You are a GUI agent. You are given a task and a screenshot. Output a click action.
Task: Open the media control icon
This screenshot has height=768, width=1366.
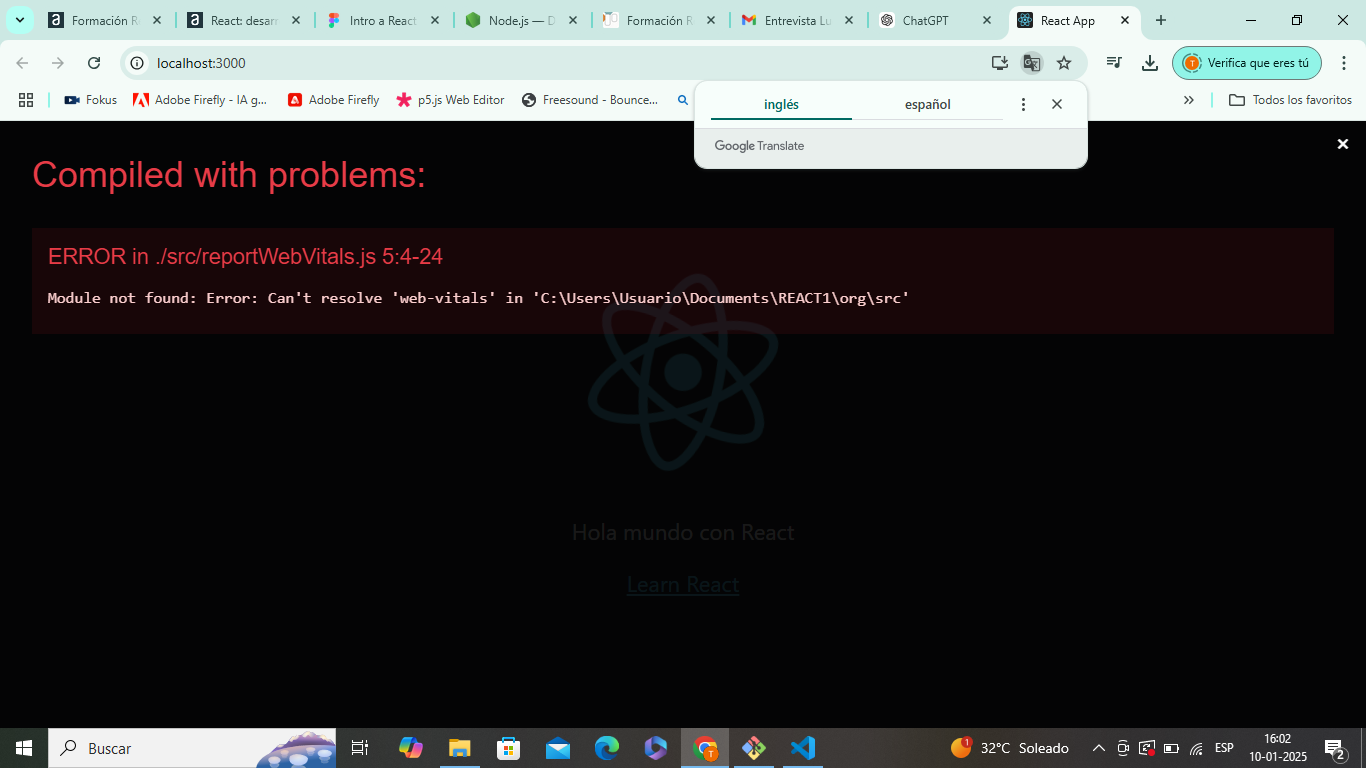(x=1114, y=63)
